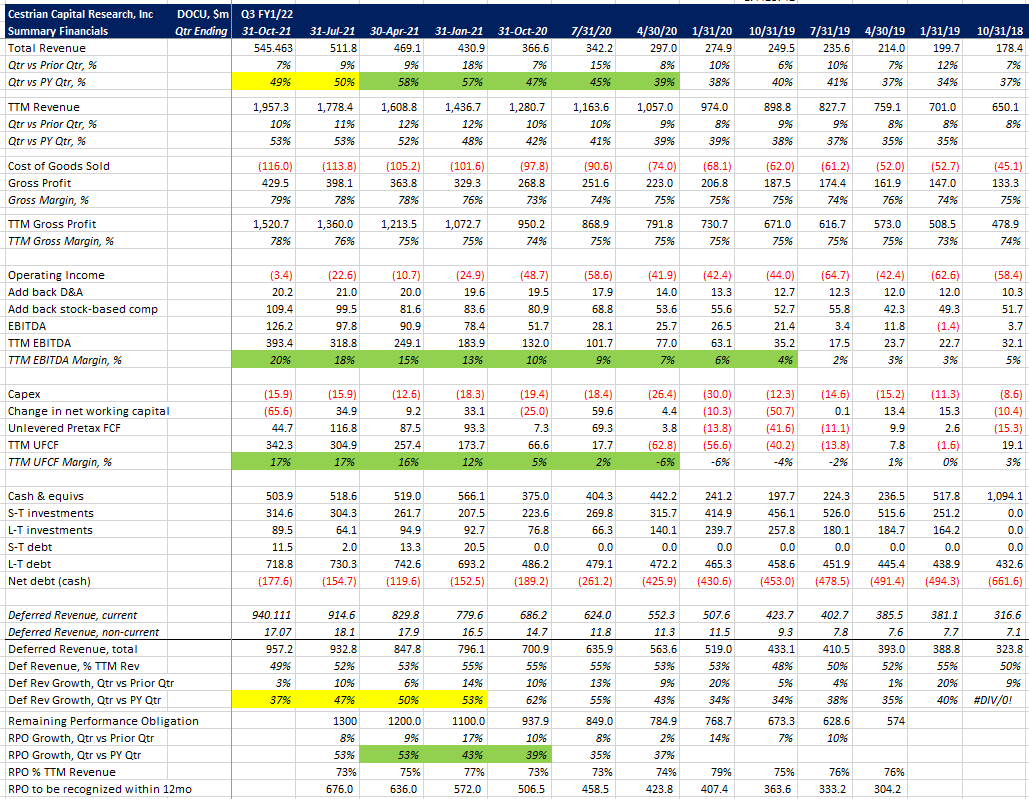Click the 'TTM UFCF Margin, %' label
Viewport: 1029px width, 799px height.
[x=60, y=462]
